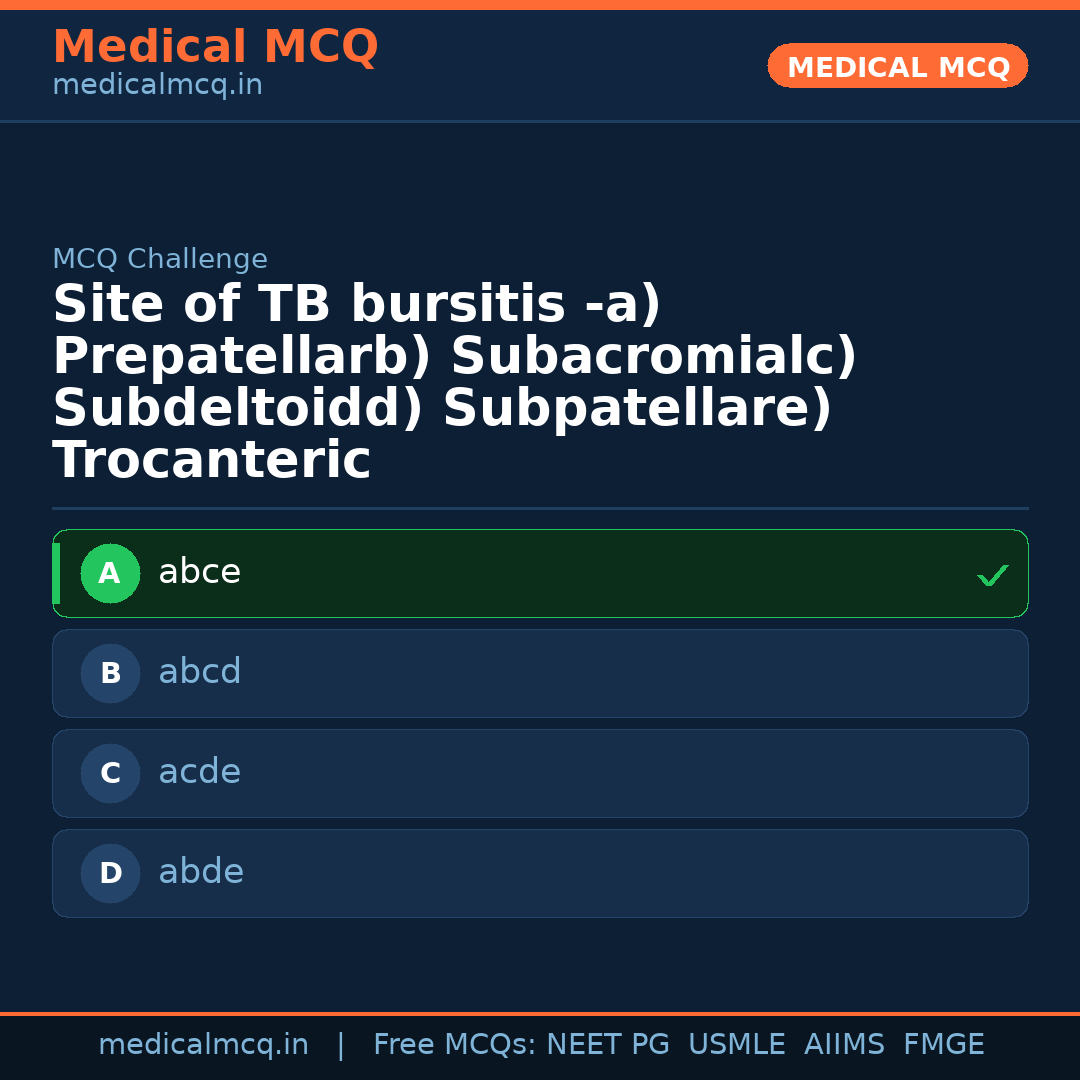Select answer option D labeled abde
The image size is (1080, 1080).
(x=540, y=873)
